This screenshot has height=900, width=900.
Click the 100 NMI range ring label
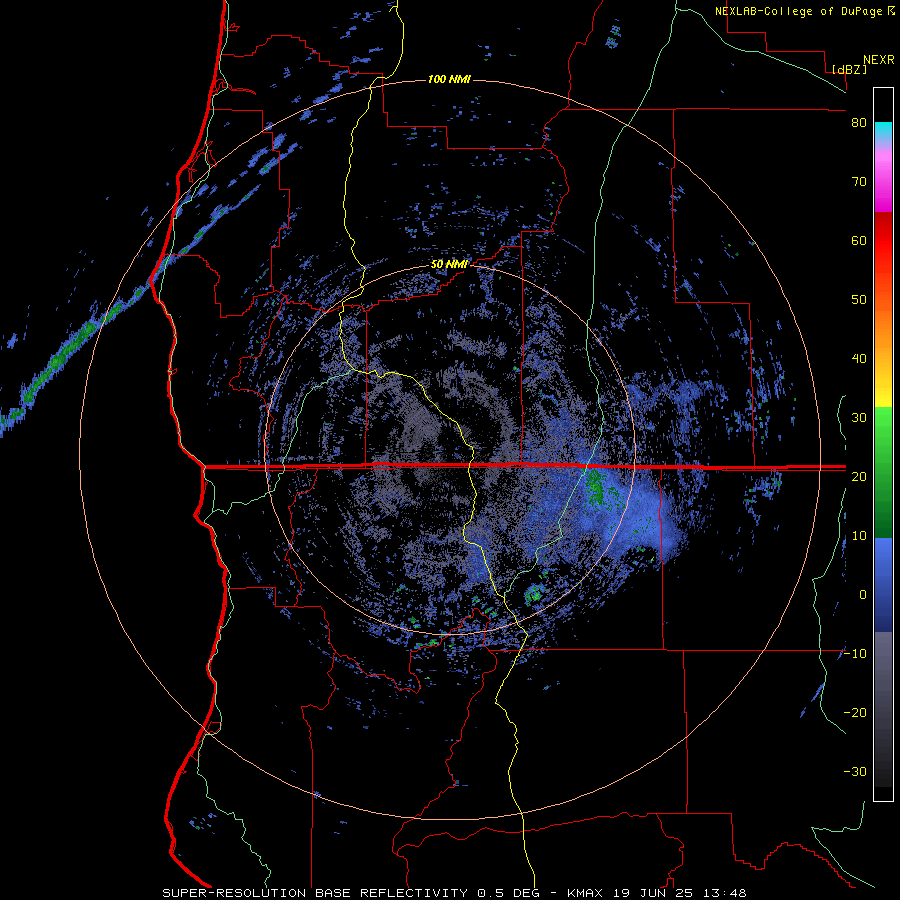point(449,79)
